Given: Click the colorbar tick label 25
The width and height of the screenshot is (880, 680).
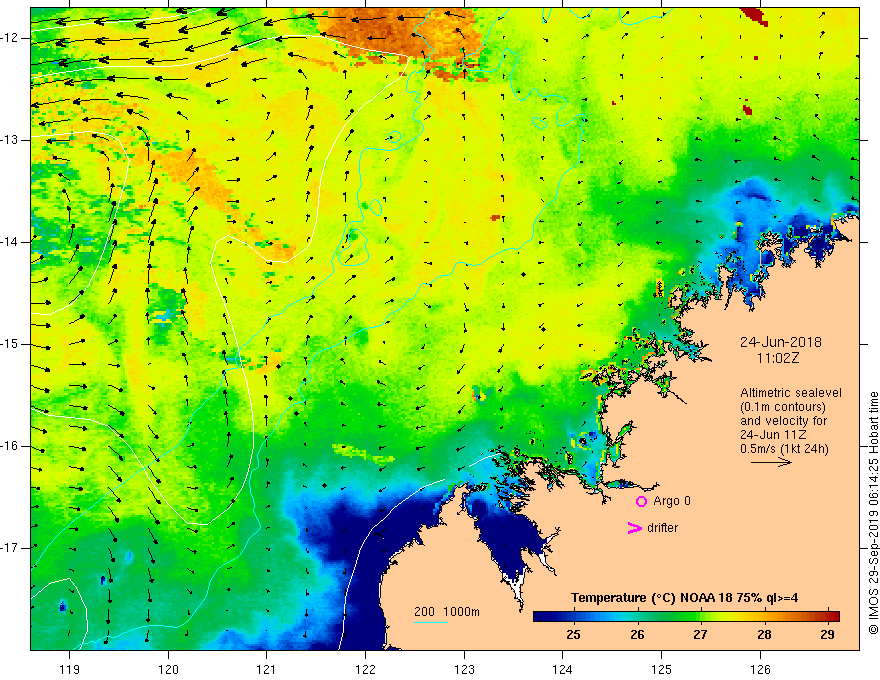Looking at the screenshot, I should click(x=573, y=635).
